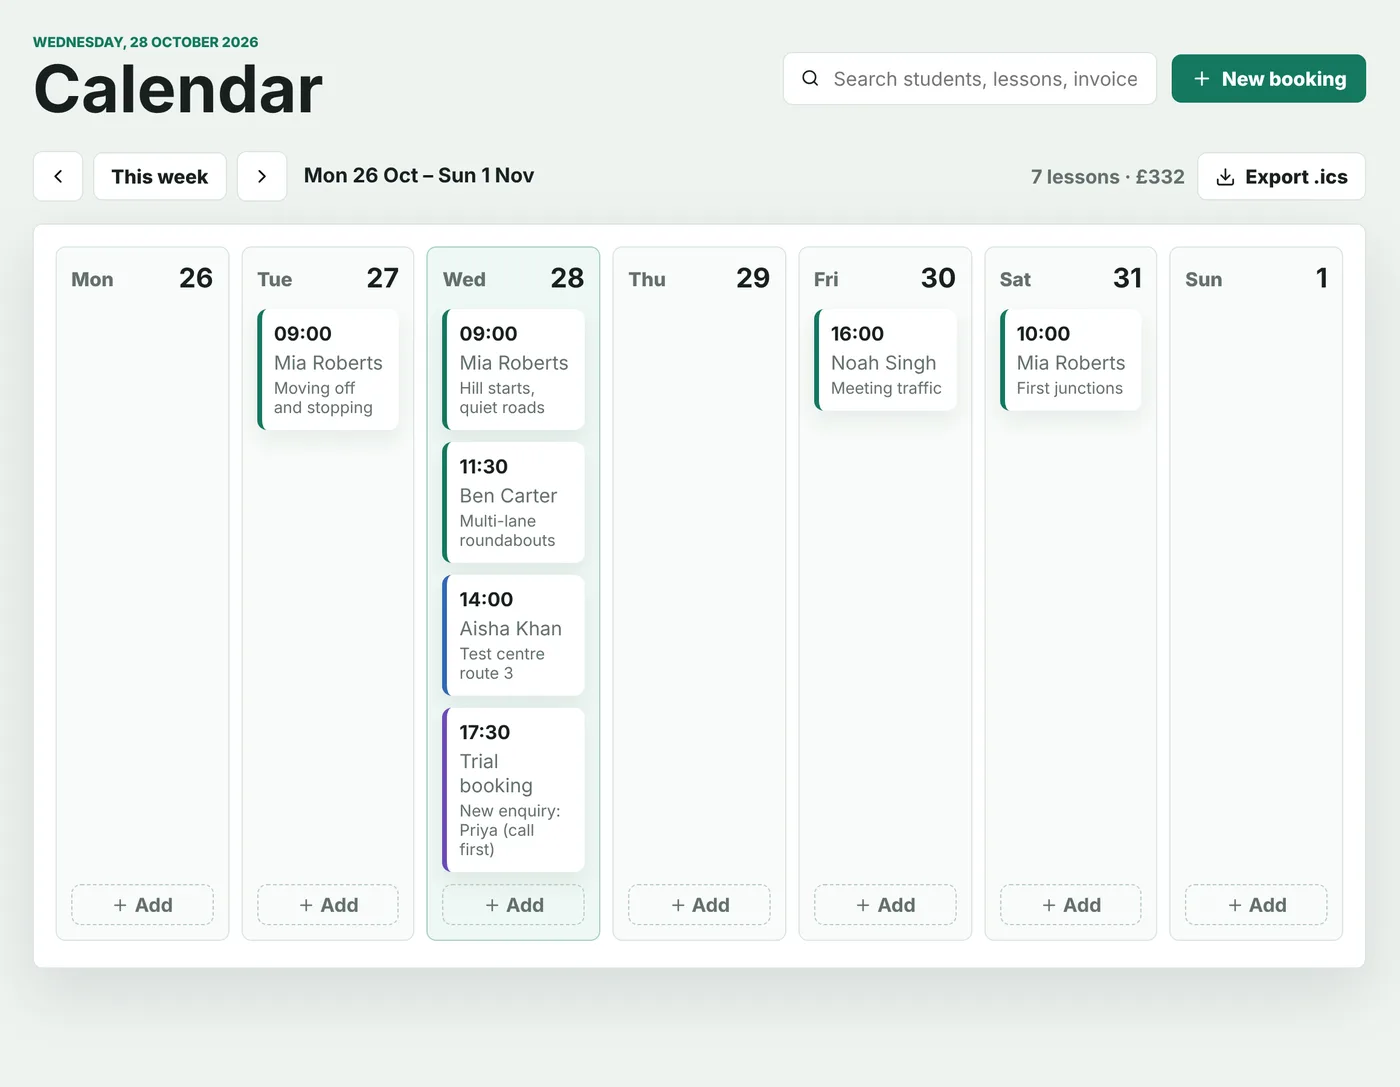Select the Sat 31 column header
This screenshot has height=1087, width=1400.
[x=1071, y=279]
